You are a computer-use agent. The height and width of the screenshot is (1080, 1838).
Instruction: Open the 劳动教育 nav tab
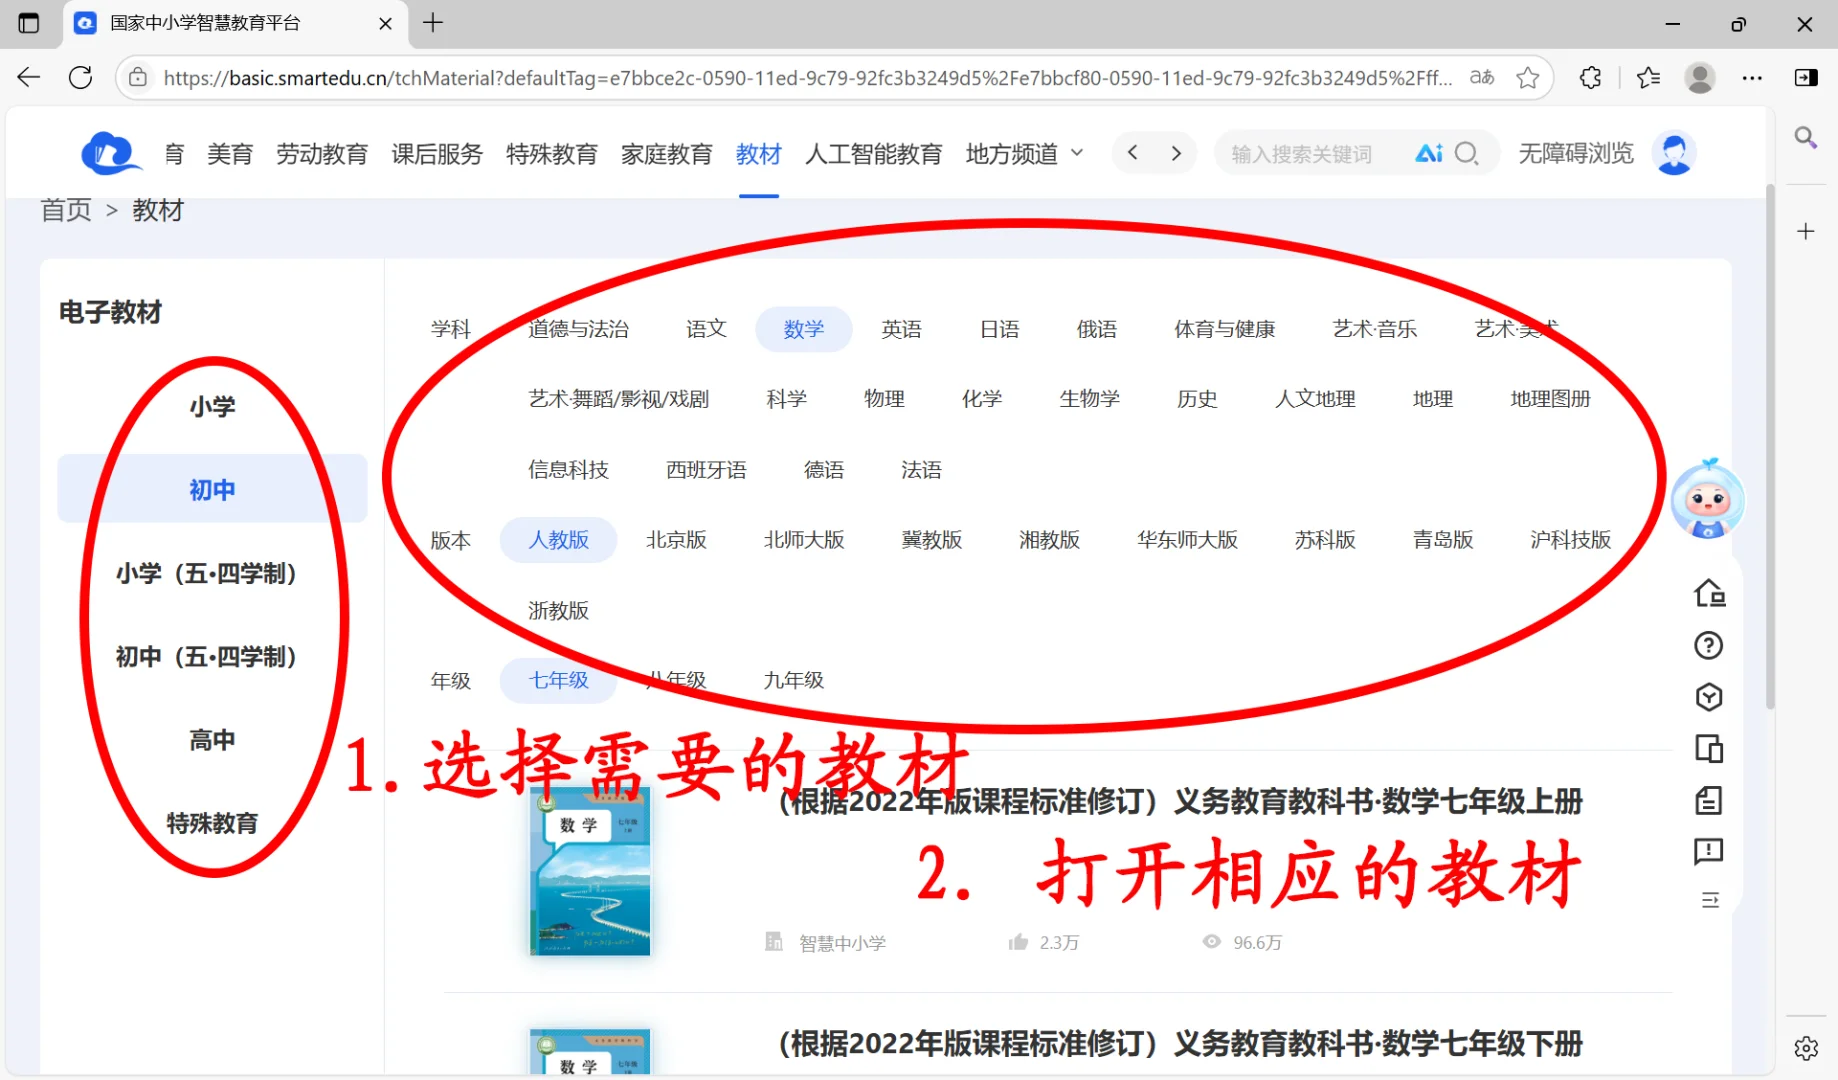tap(321, 154)
